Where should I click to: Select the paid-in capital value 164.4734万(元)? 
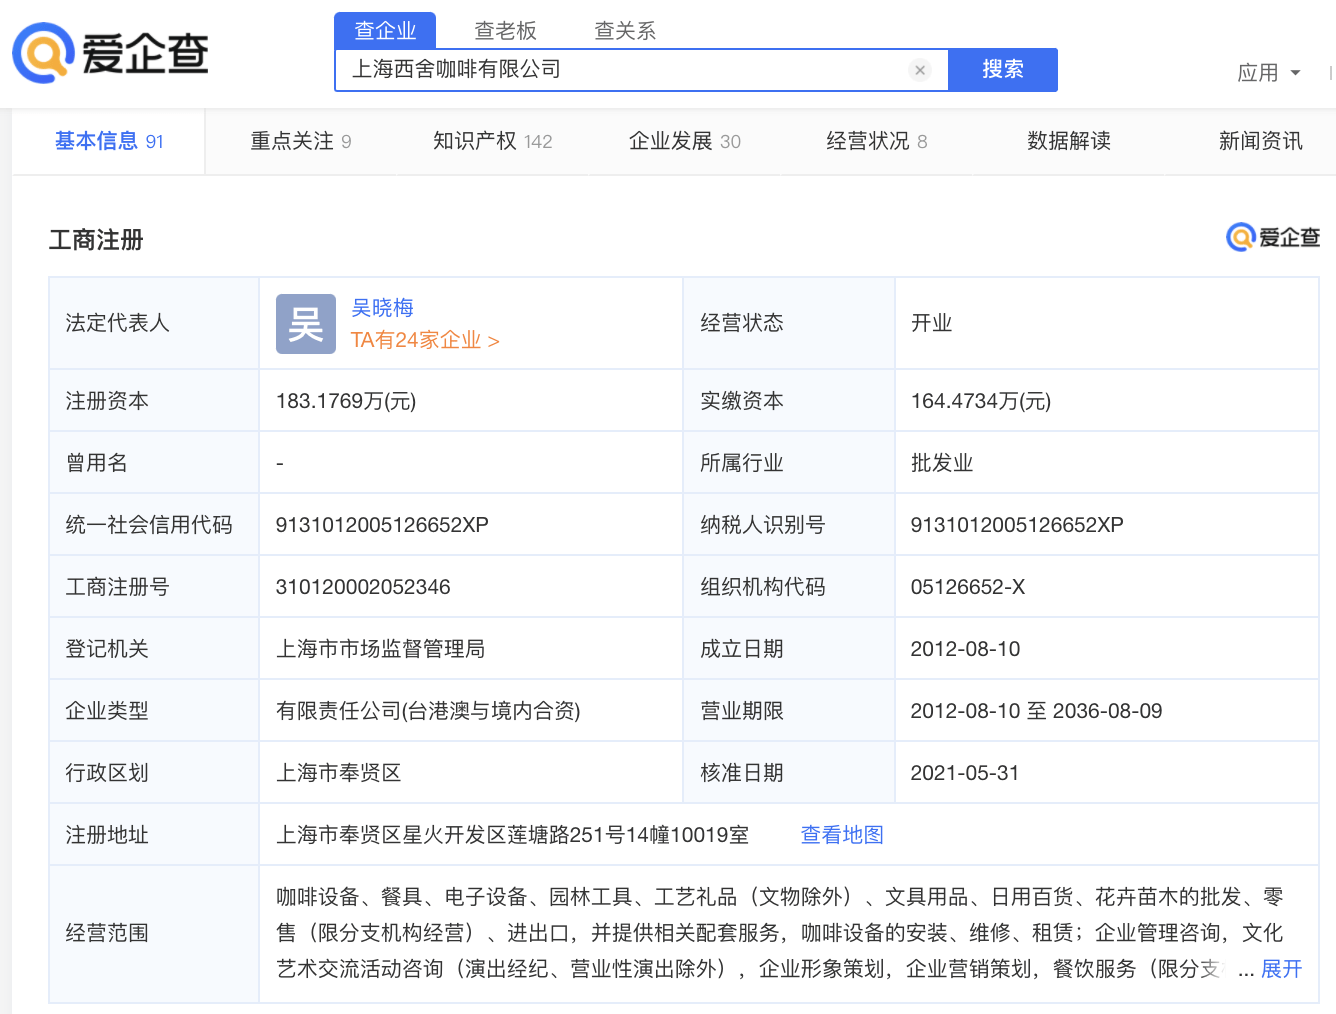coord(981,401)
